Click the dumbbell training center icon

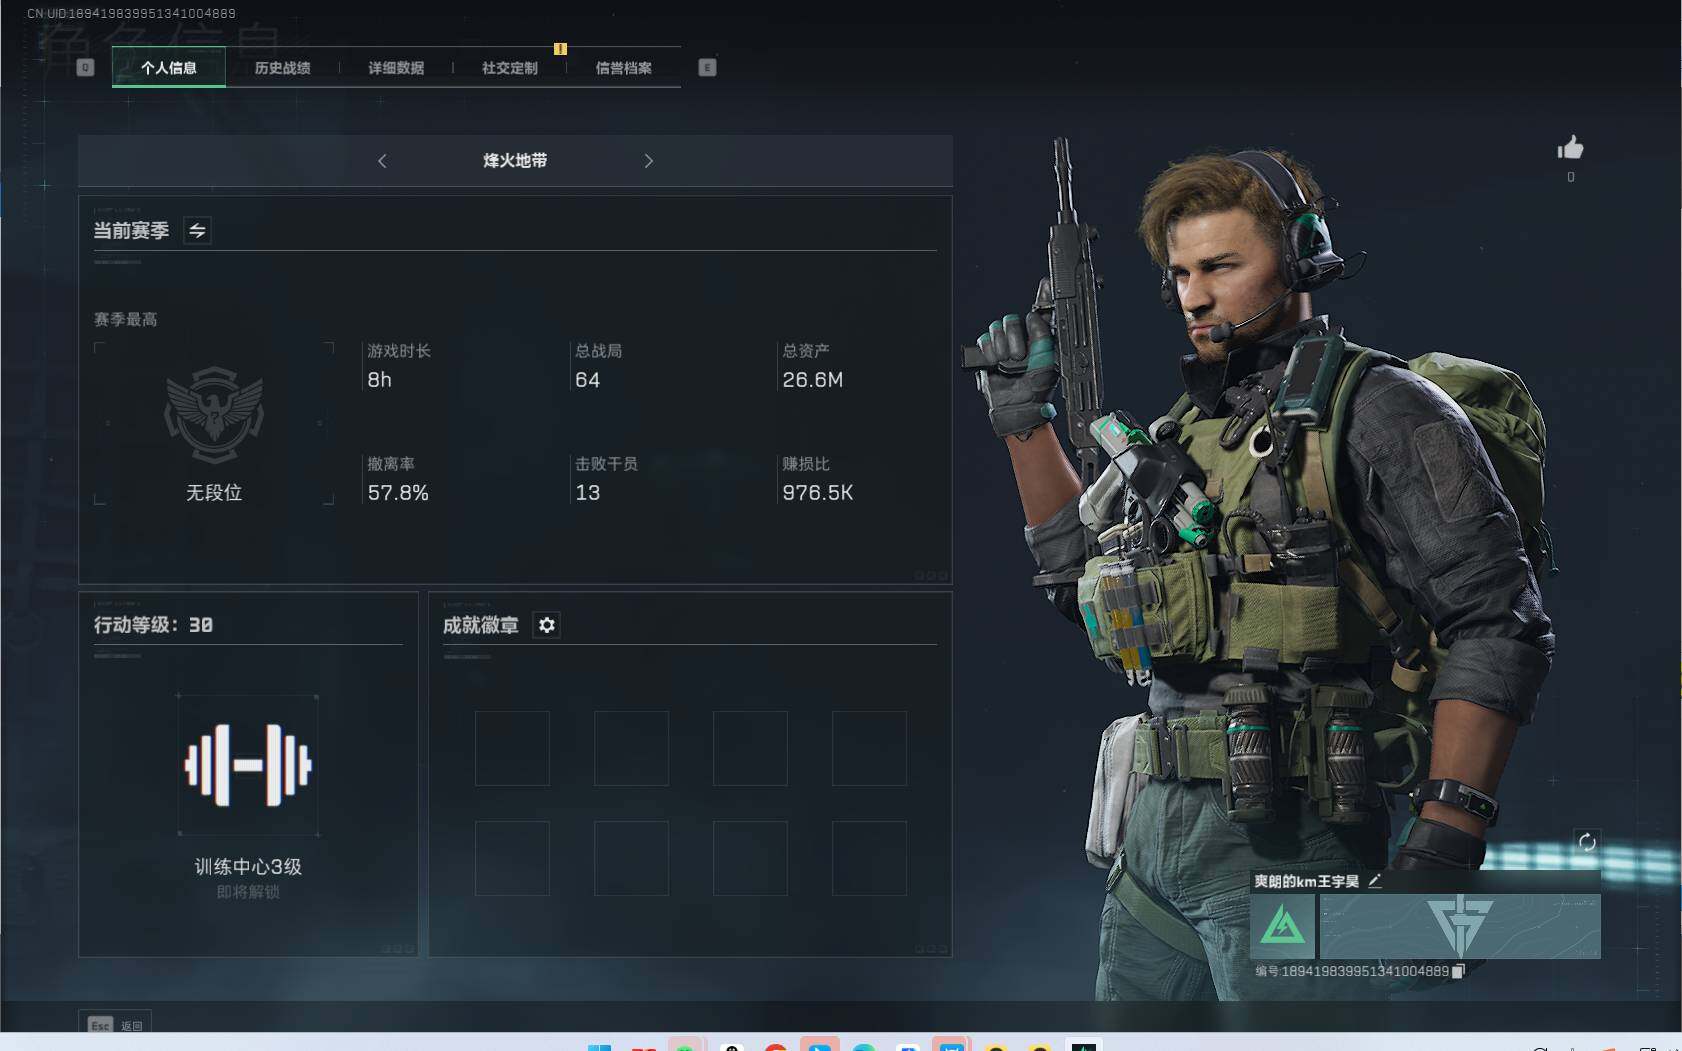(248, 765)
